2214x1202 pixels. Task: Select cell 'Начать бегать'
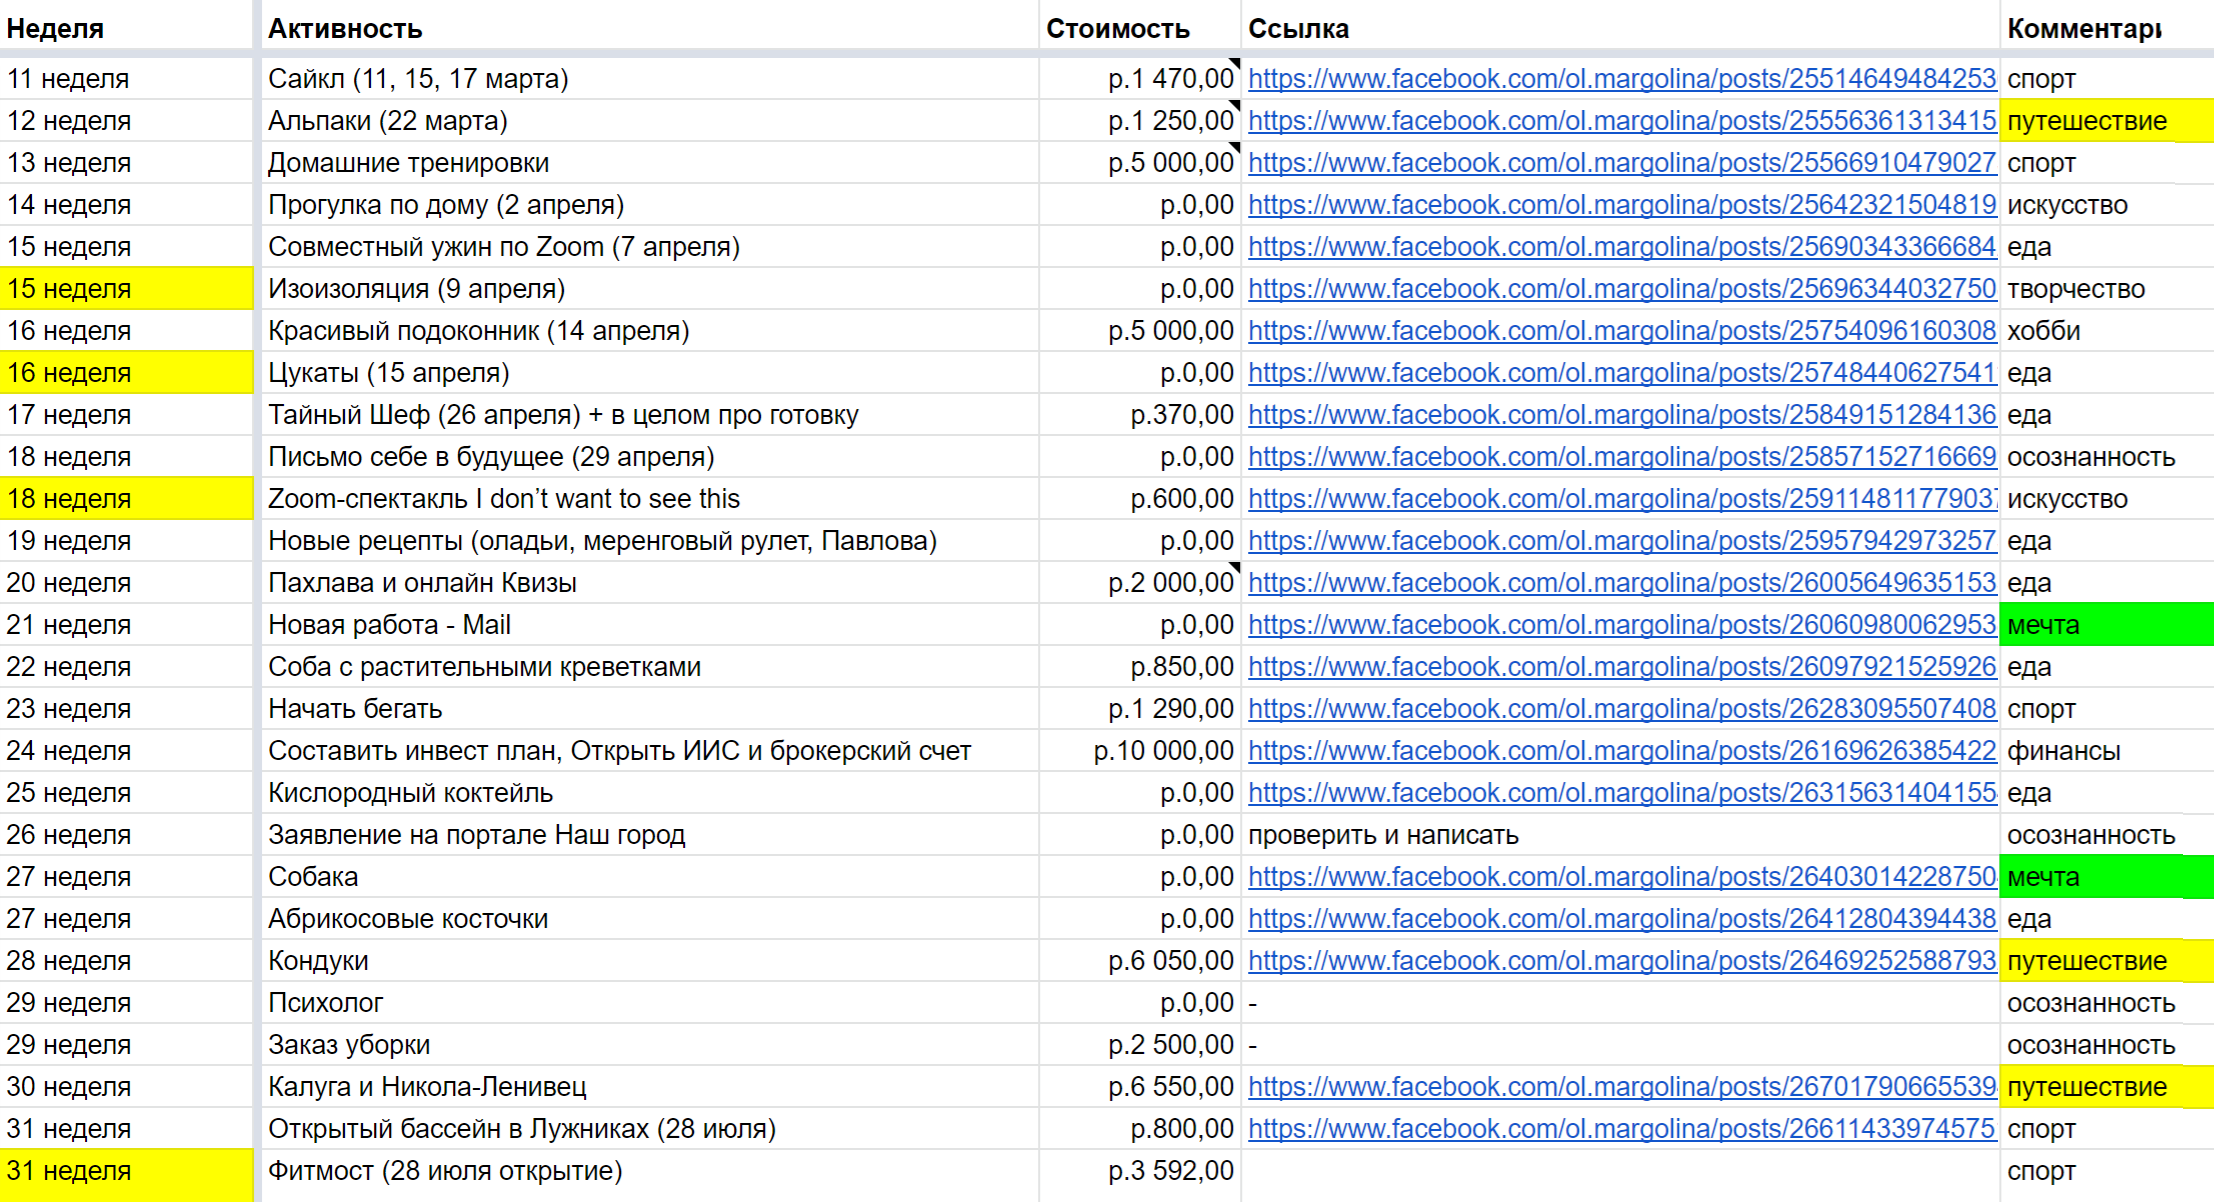tap(648, 708)
